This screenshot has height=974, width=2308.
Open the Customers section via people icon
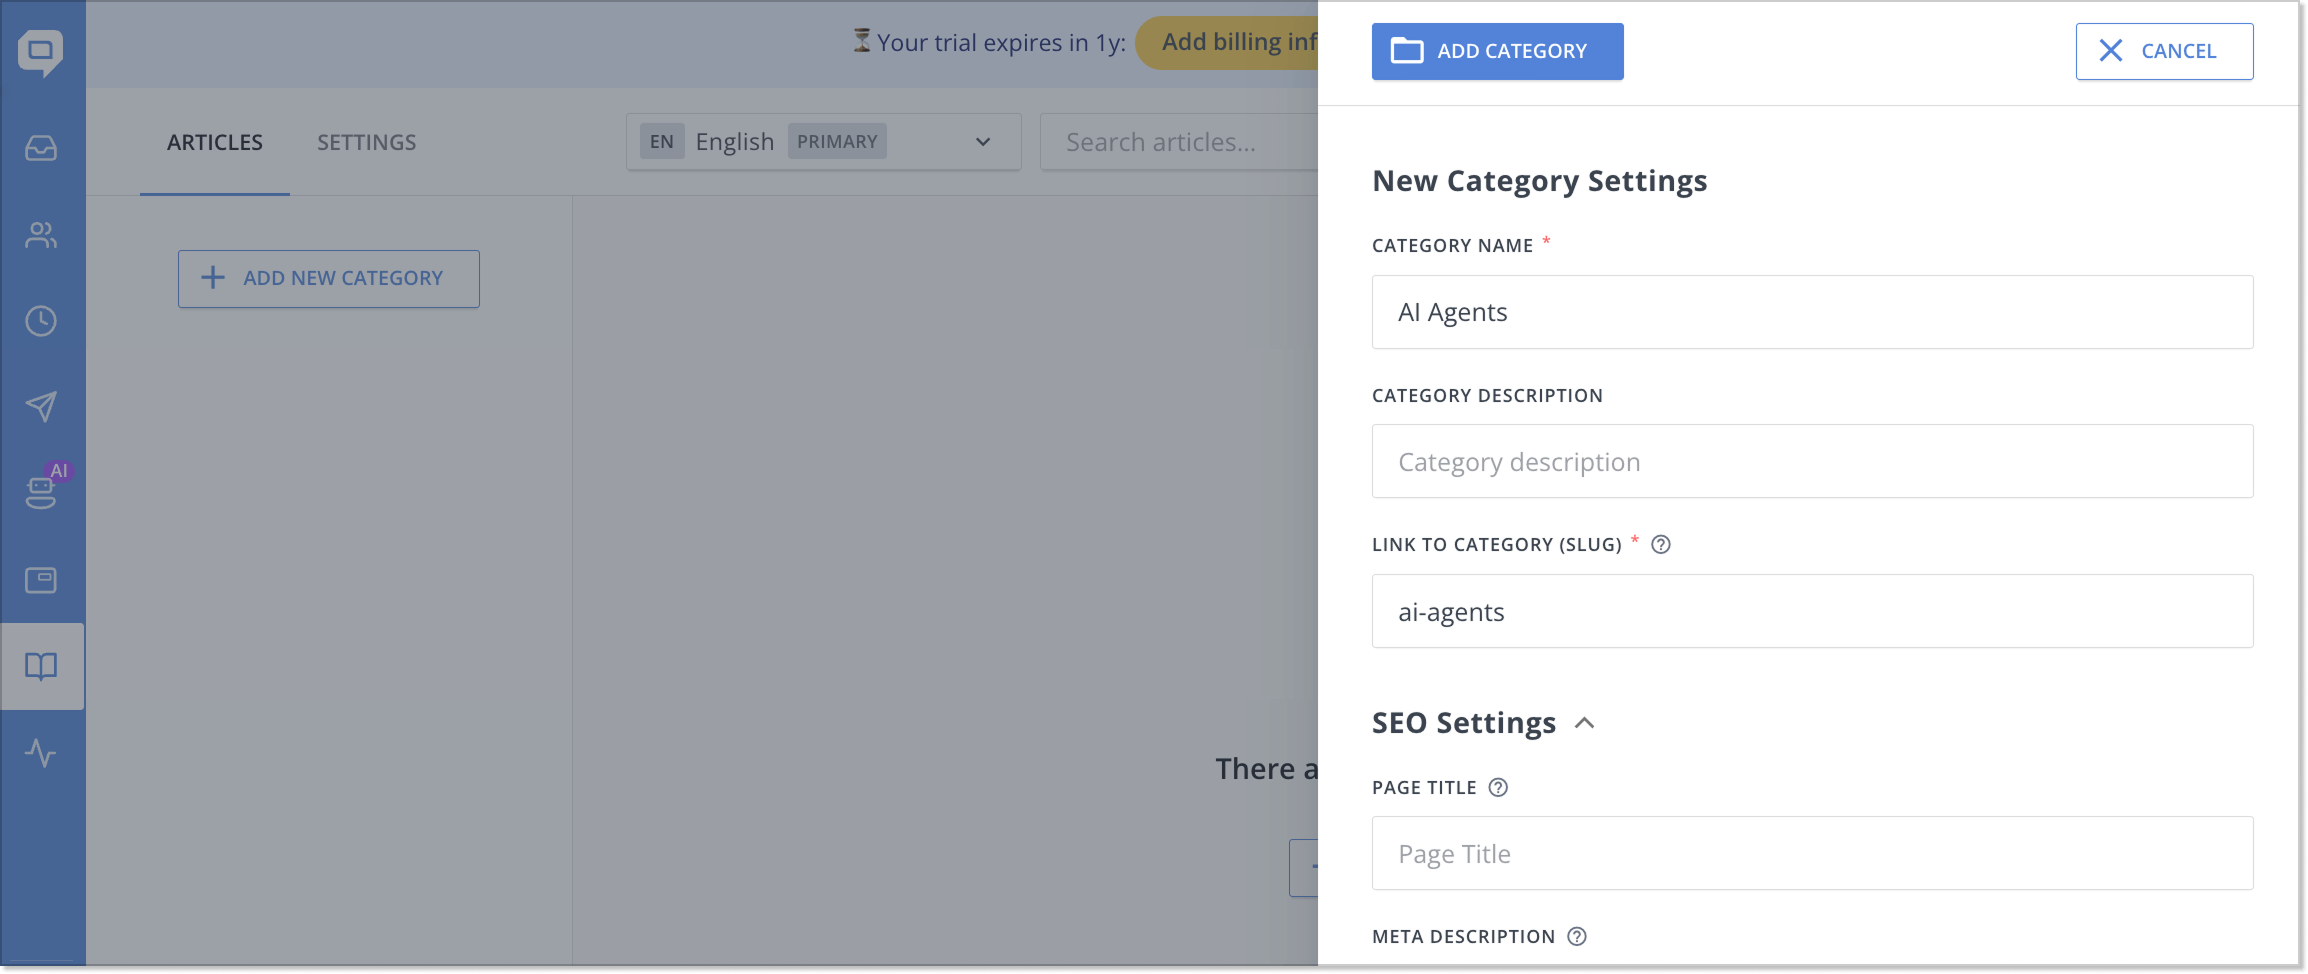(42, 235)
